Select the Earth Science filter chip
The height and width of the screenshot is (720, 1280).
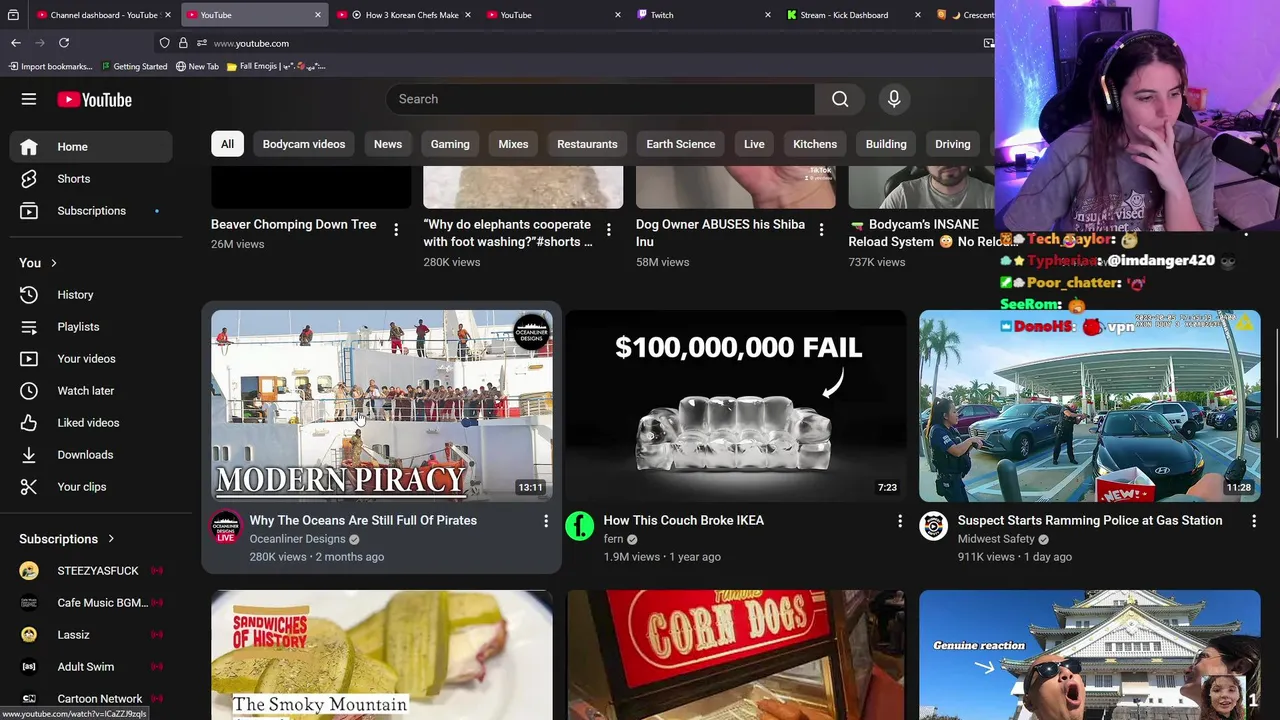click(681, 144)
